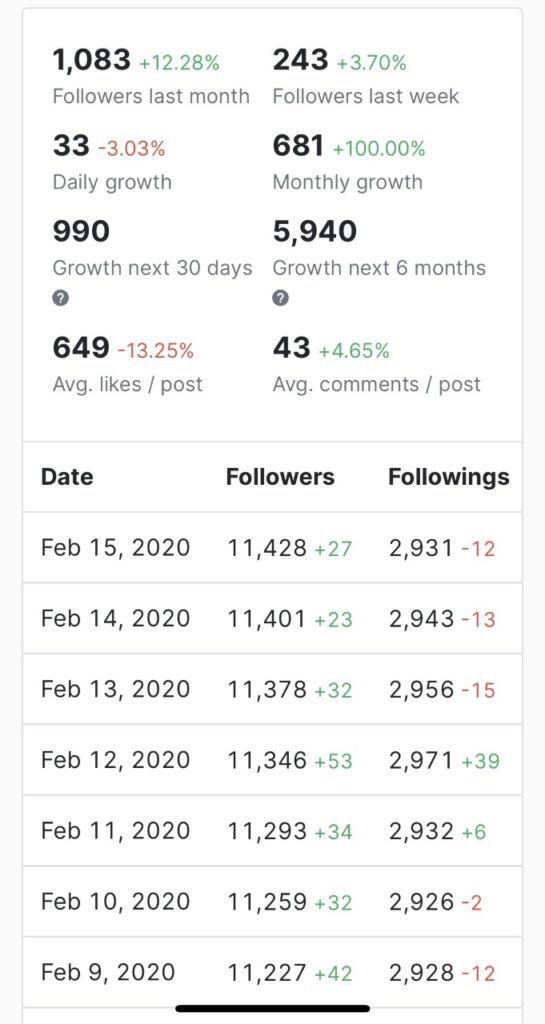Image resolution: width=545 pixels, height=1024 pixels.
Task: Tap the 649 Avg. likes / post stat
Action: coord(127,364)
